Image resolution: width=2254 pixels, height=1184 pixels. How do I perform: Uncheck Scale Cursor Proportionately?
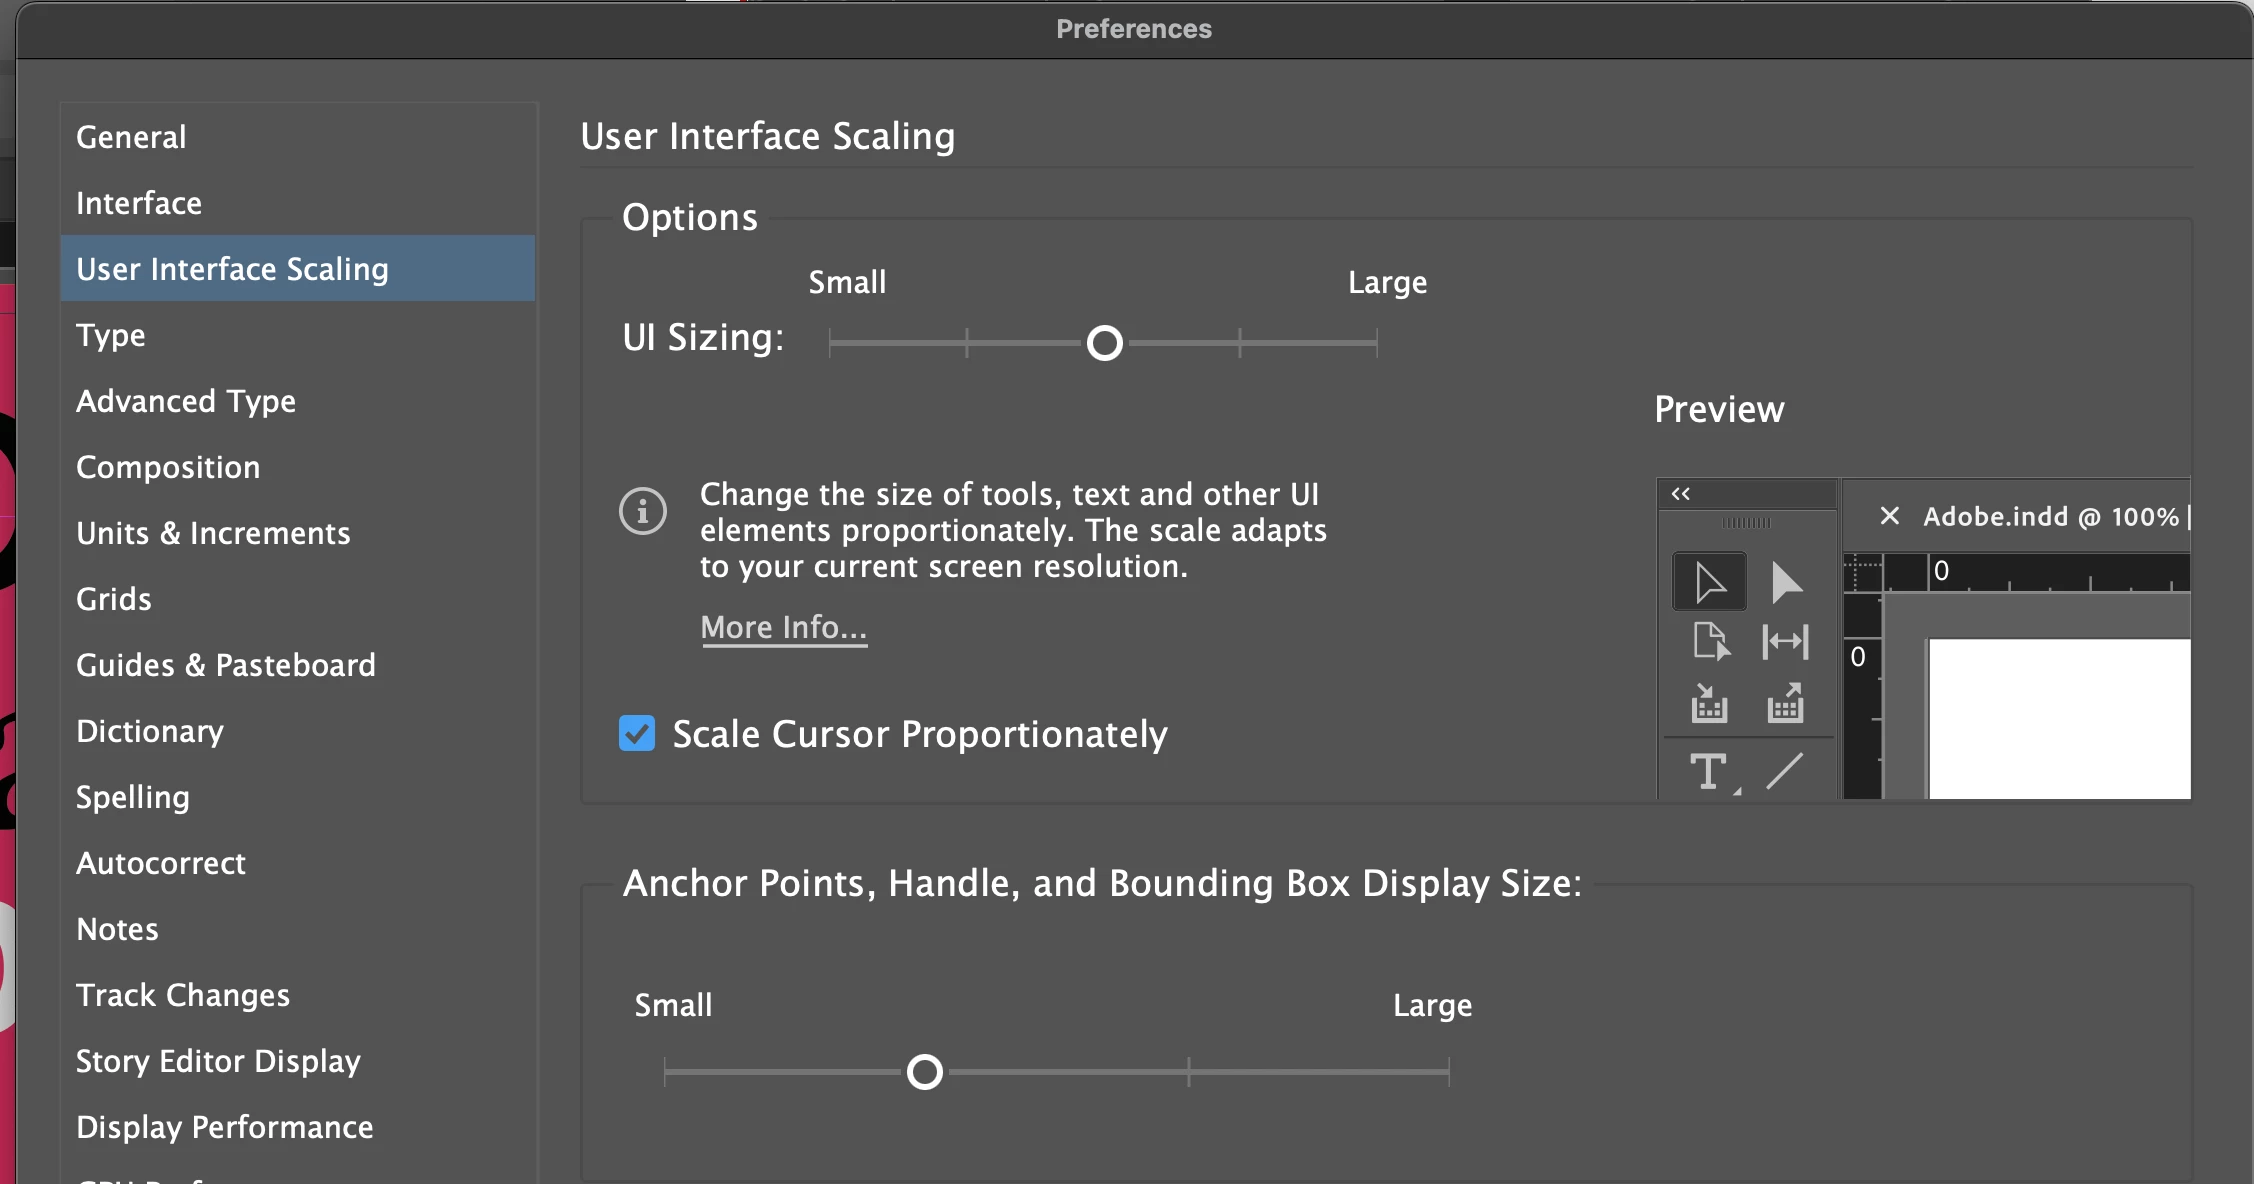(x=637, y=733)
